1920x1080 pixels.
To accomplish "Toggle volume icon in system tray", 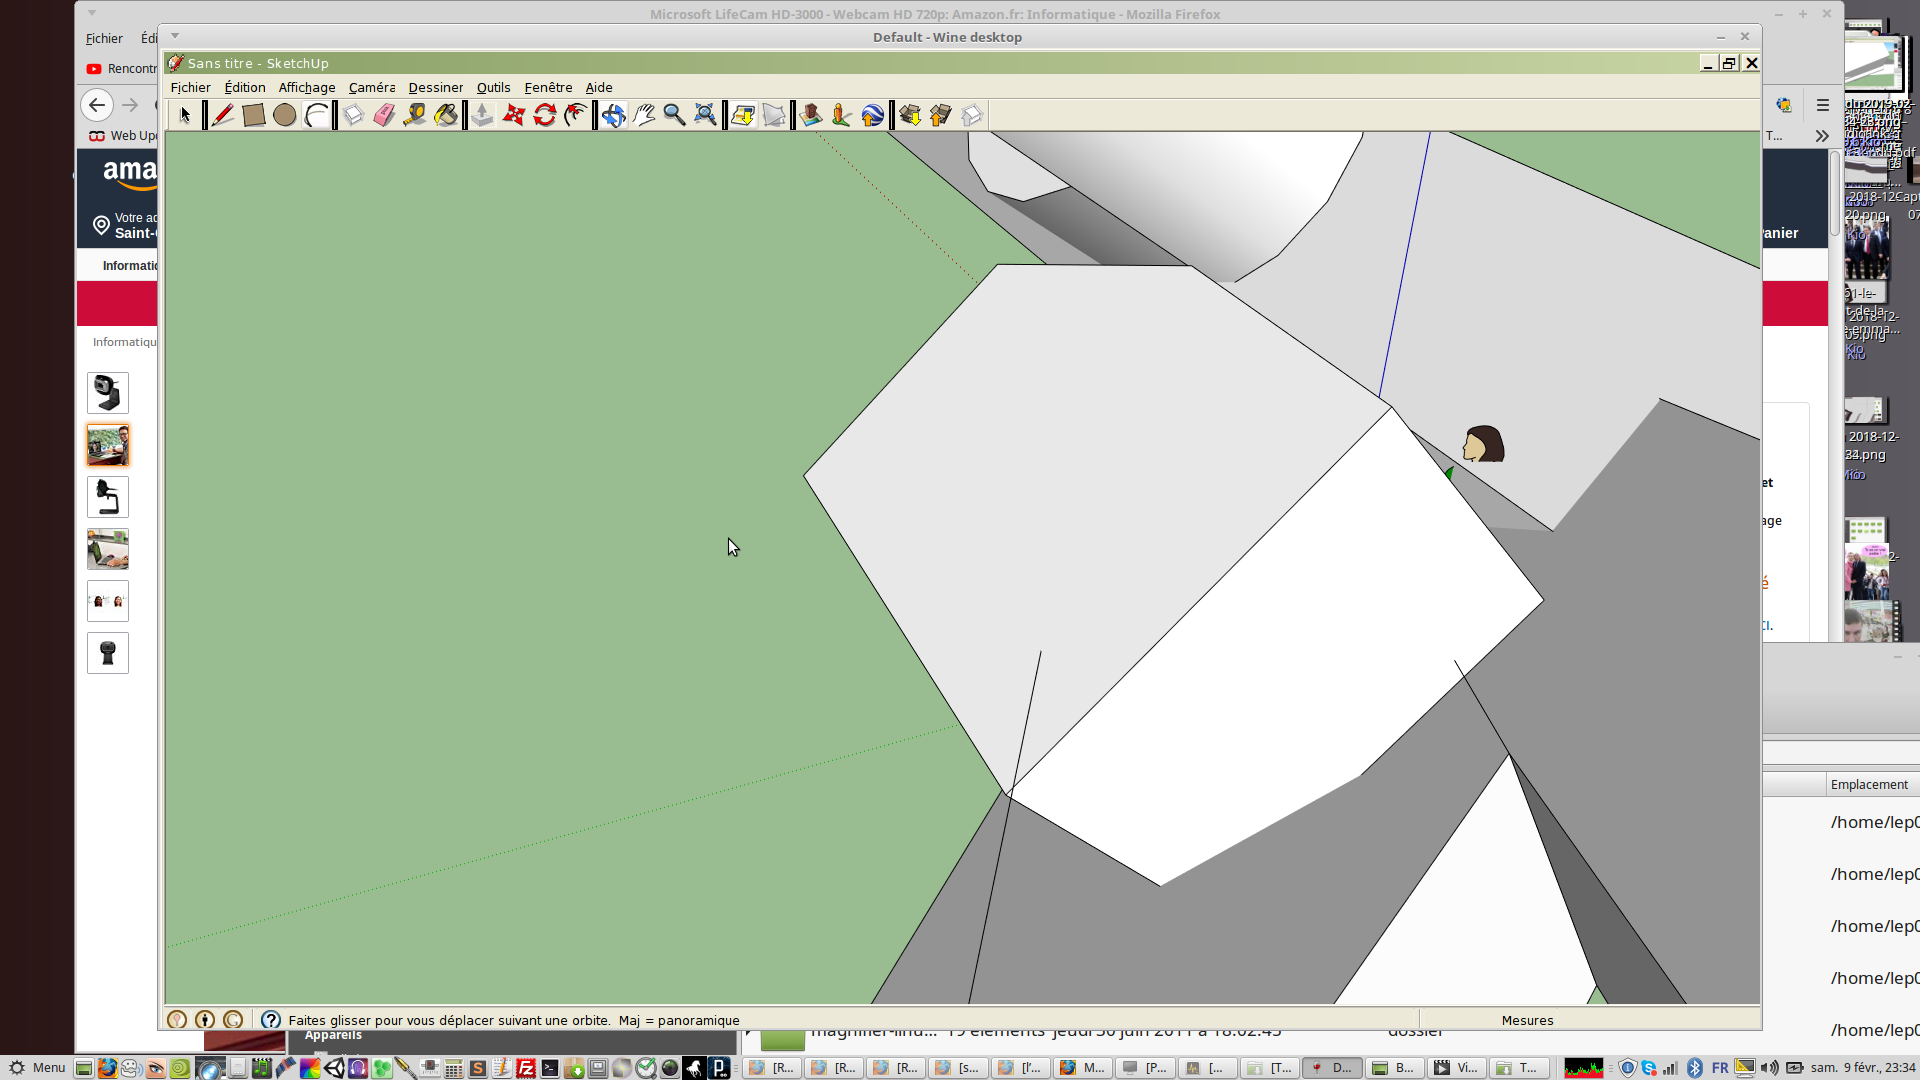I will (x=1769, y=1068).
